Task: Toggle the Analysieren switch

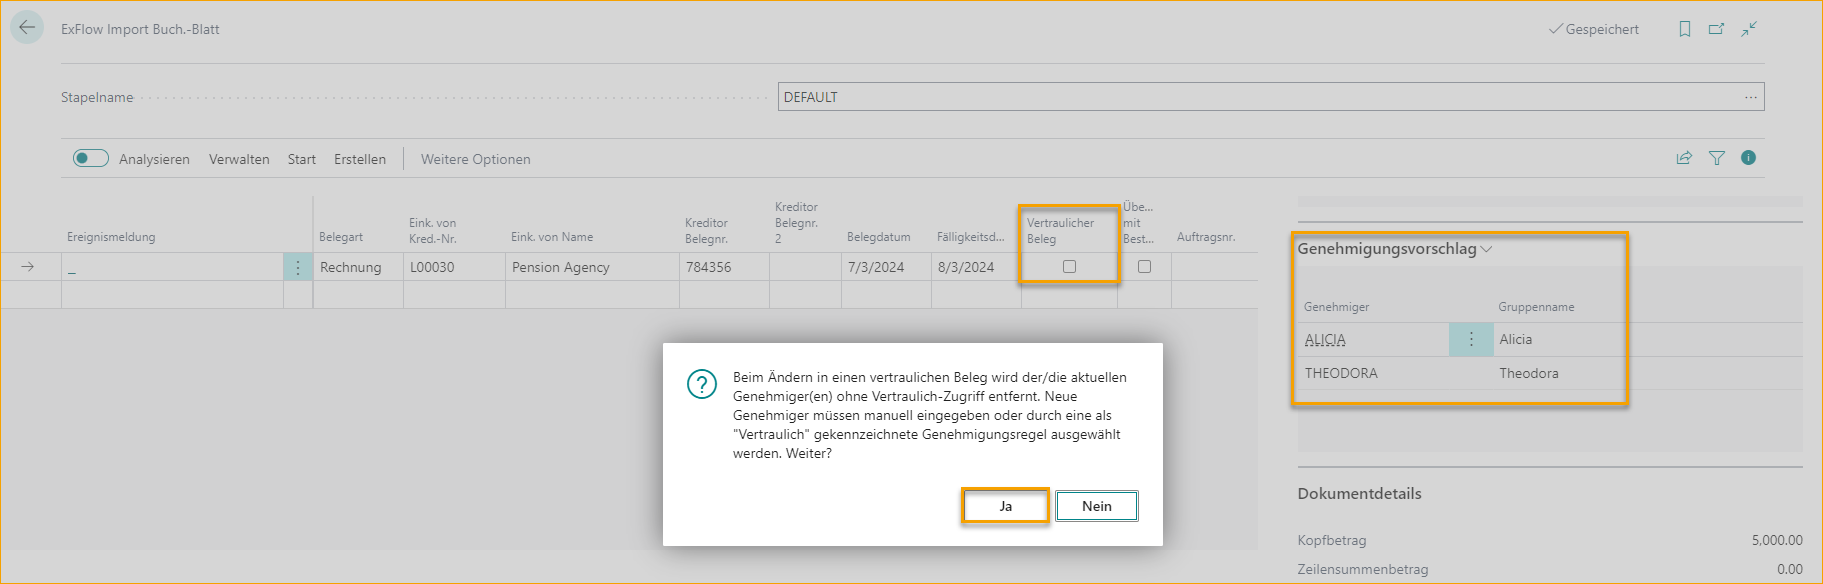Action: point(91,158)
